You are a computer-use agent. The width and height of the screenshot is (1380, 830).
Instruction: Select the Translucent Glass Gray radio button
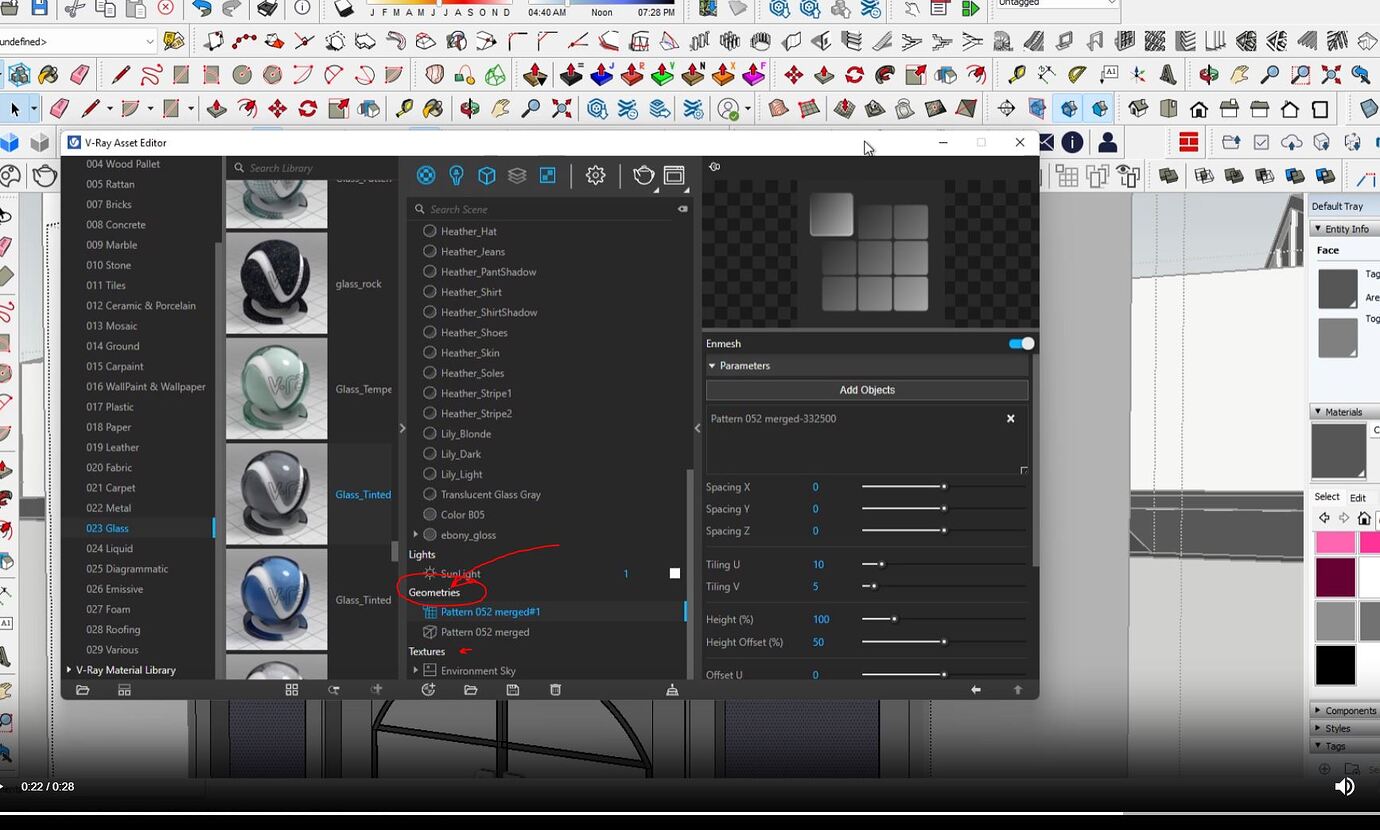430,494
